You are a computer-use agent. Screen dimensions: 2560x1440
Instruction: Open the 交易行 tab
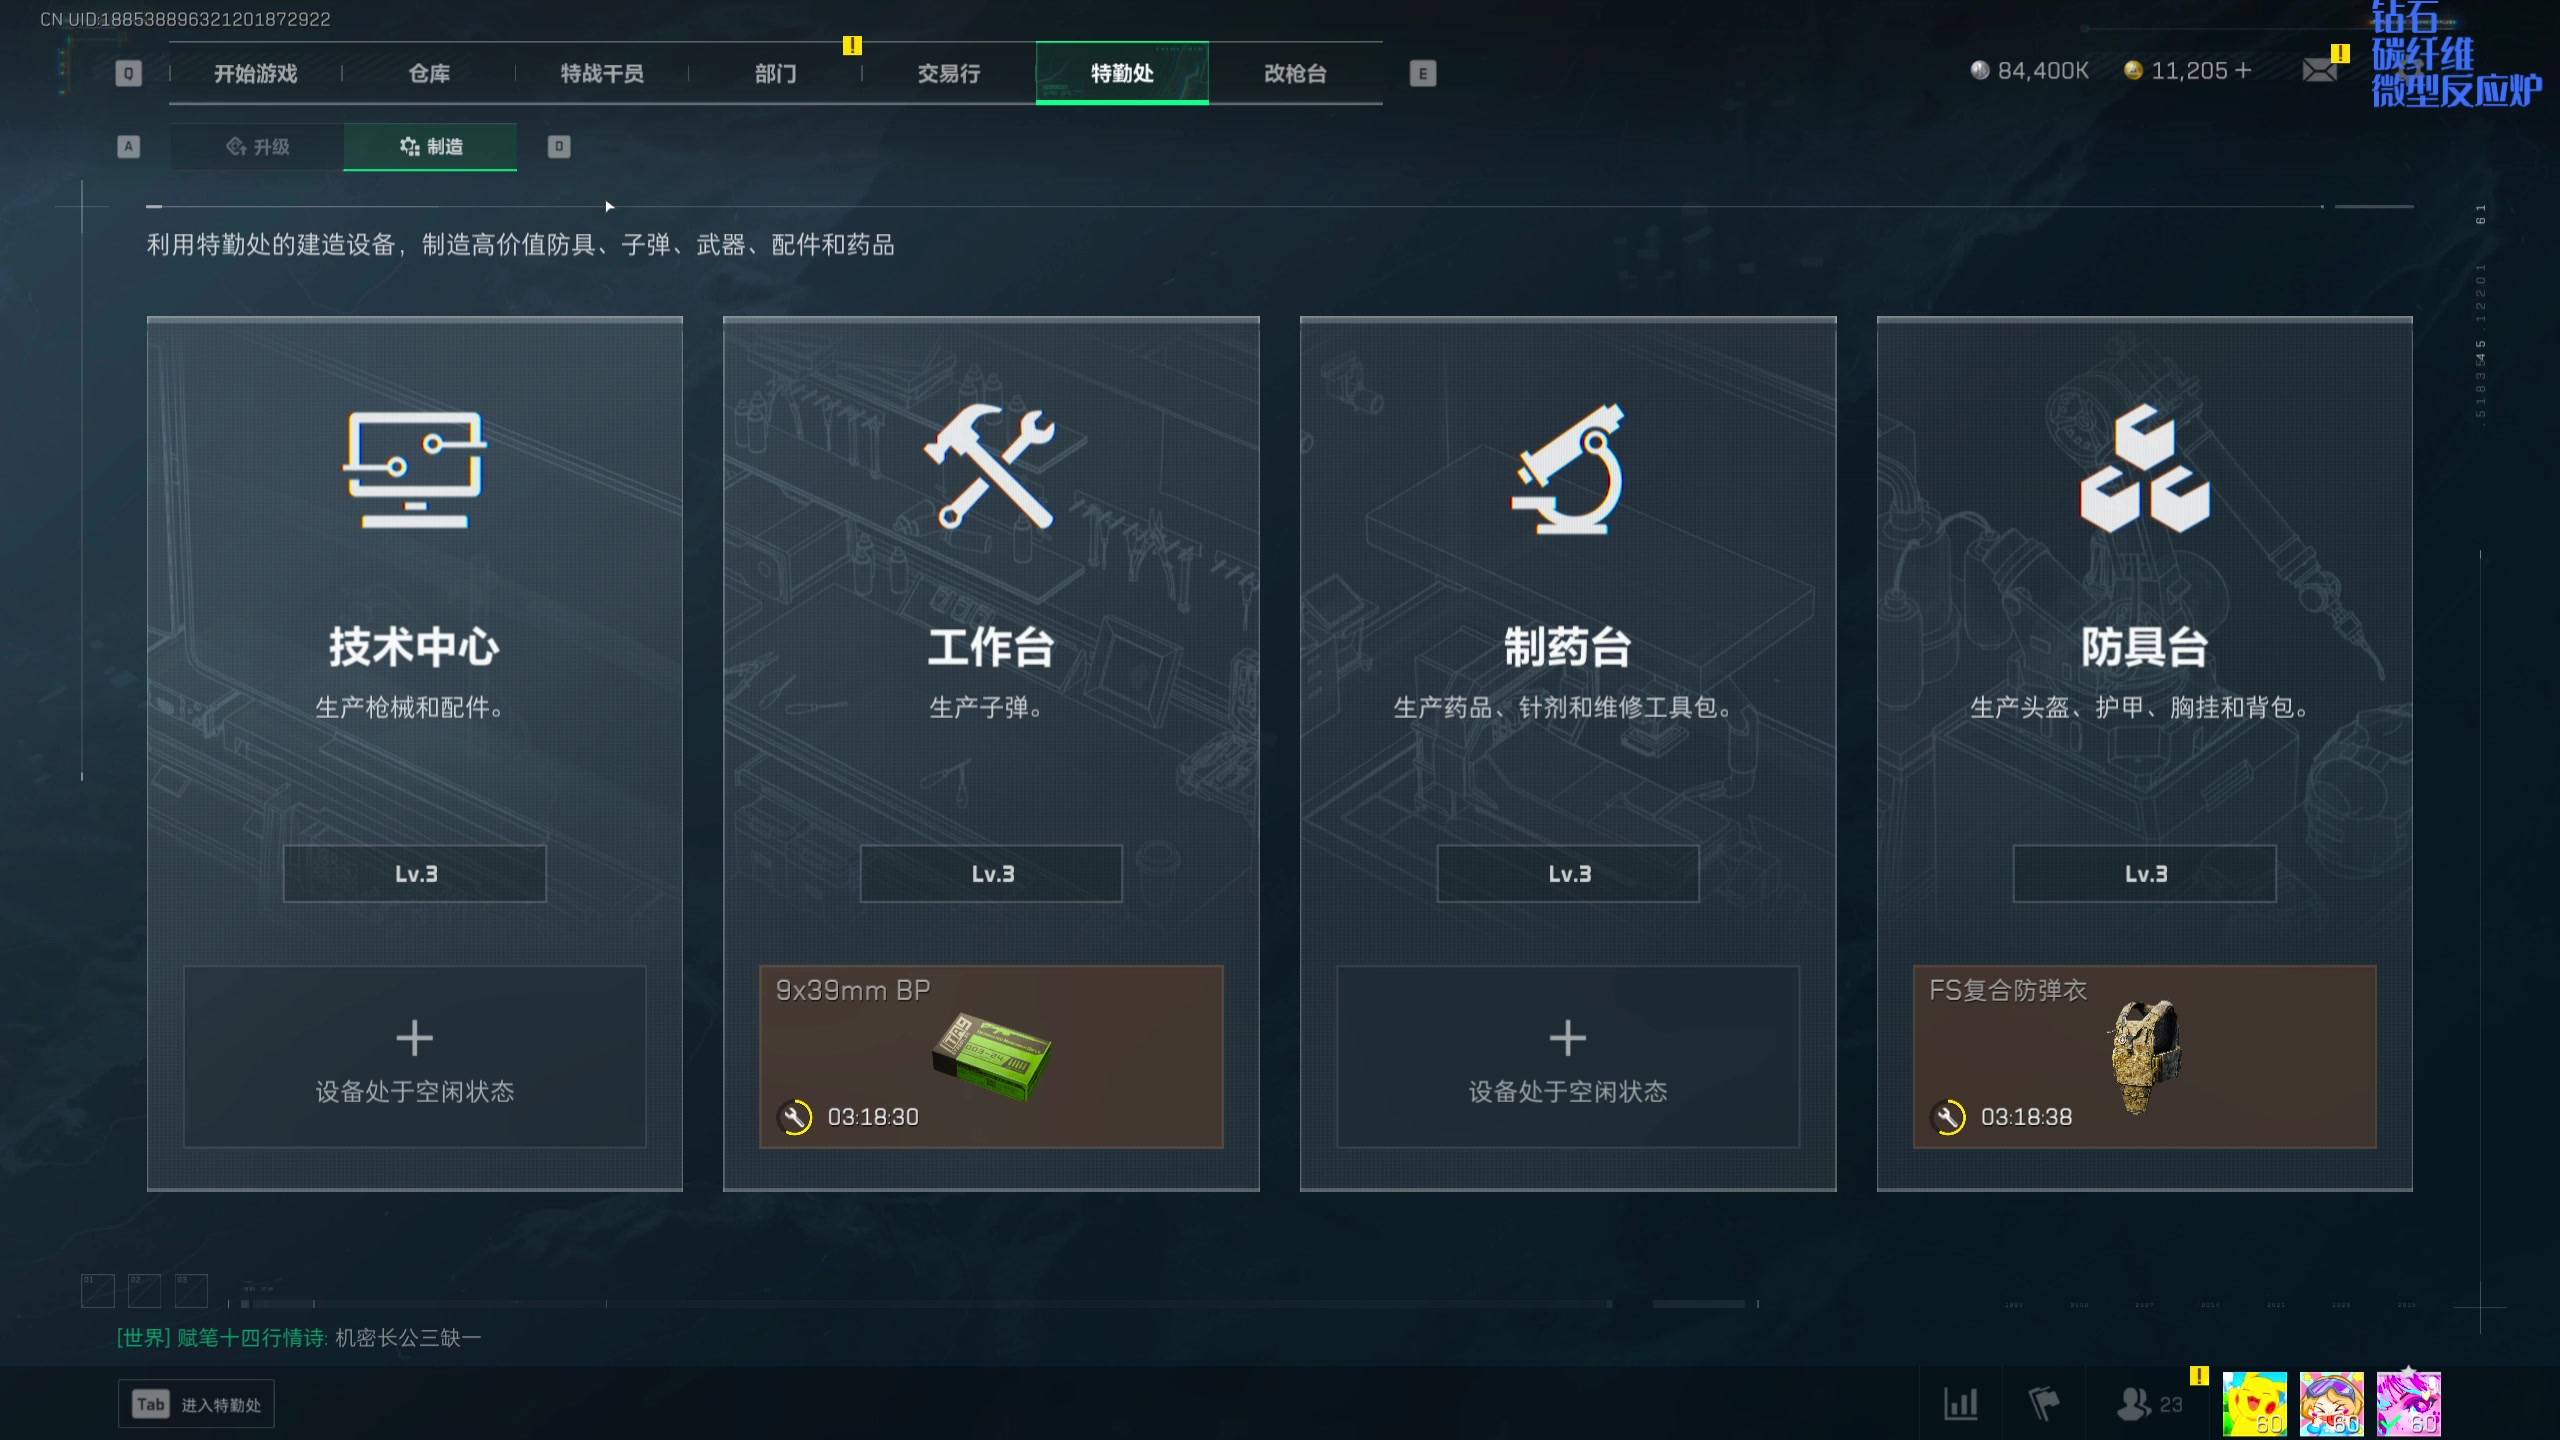coord(949,73)
